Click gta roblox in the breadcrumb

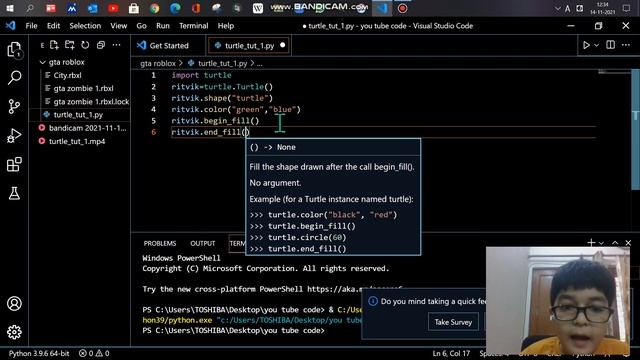click(x=158, y=64)
